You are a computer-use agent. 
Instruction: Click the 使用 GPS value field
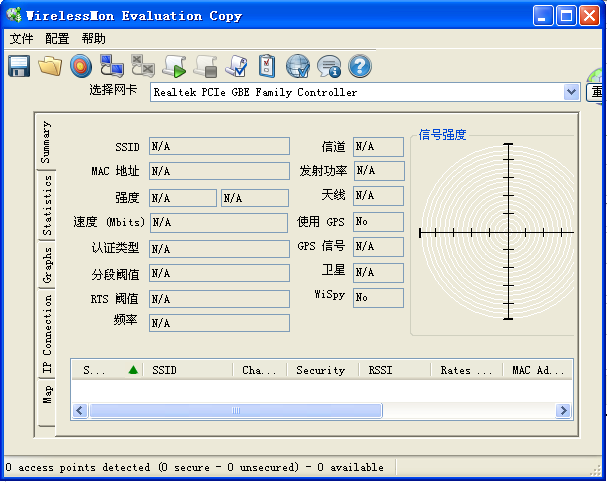378,222
